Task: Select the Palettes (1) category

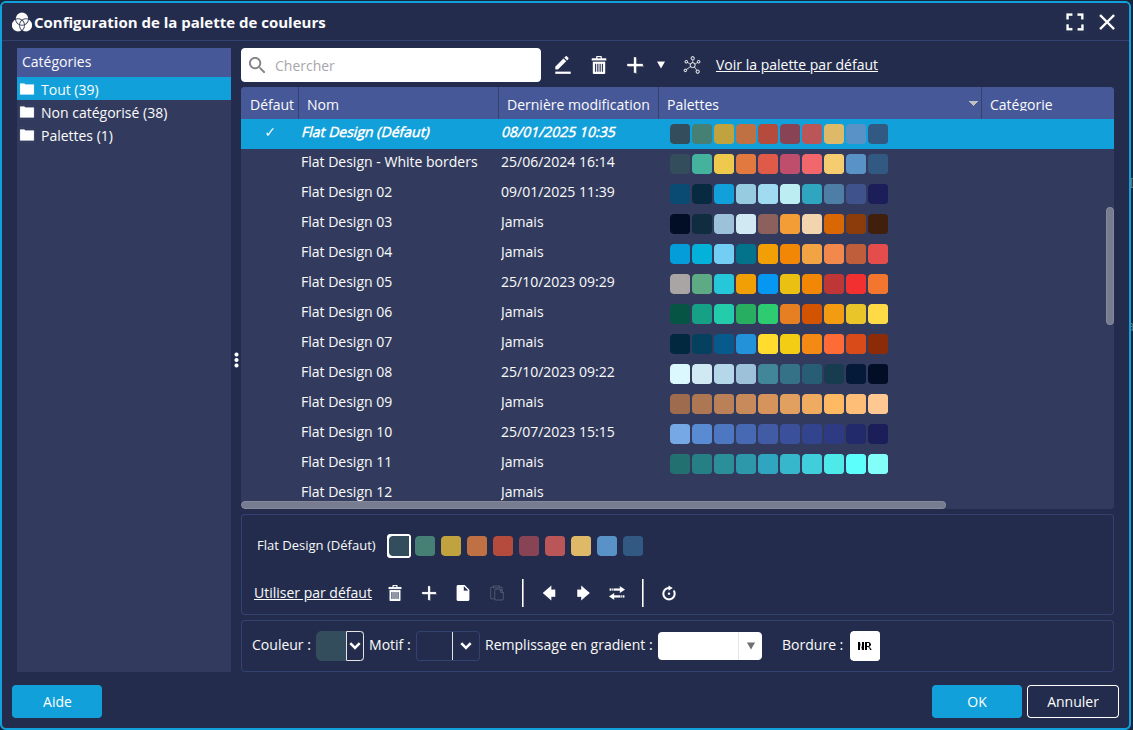Action: pyautogui.click(x=77, y=136)
